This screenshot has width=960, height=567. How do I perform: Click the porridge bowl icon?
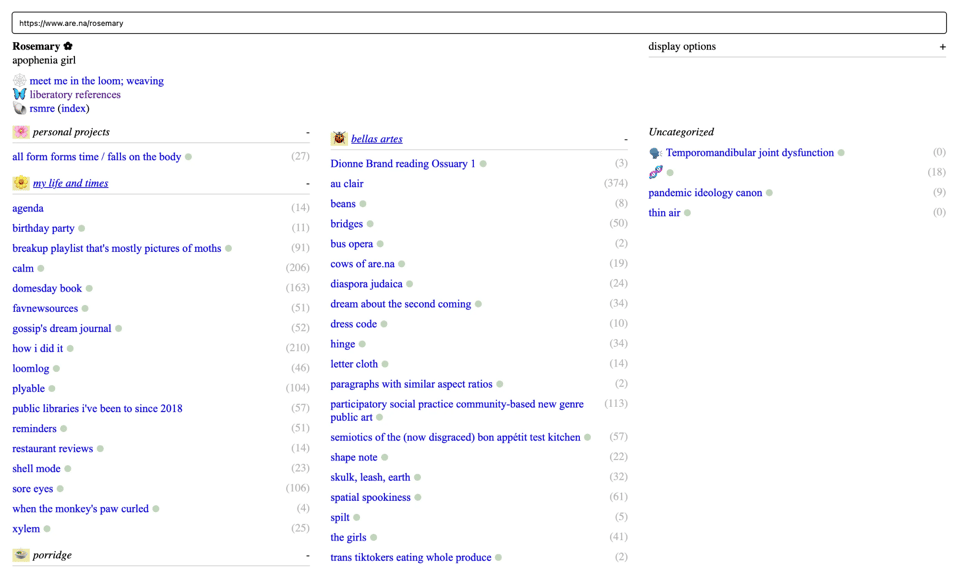[21, 555]
